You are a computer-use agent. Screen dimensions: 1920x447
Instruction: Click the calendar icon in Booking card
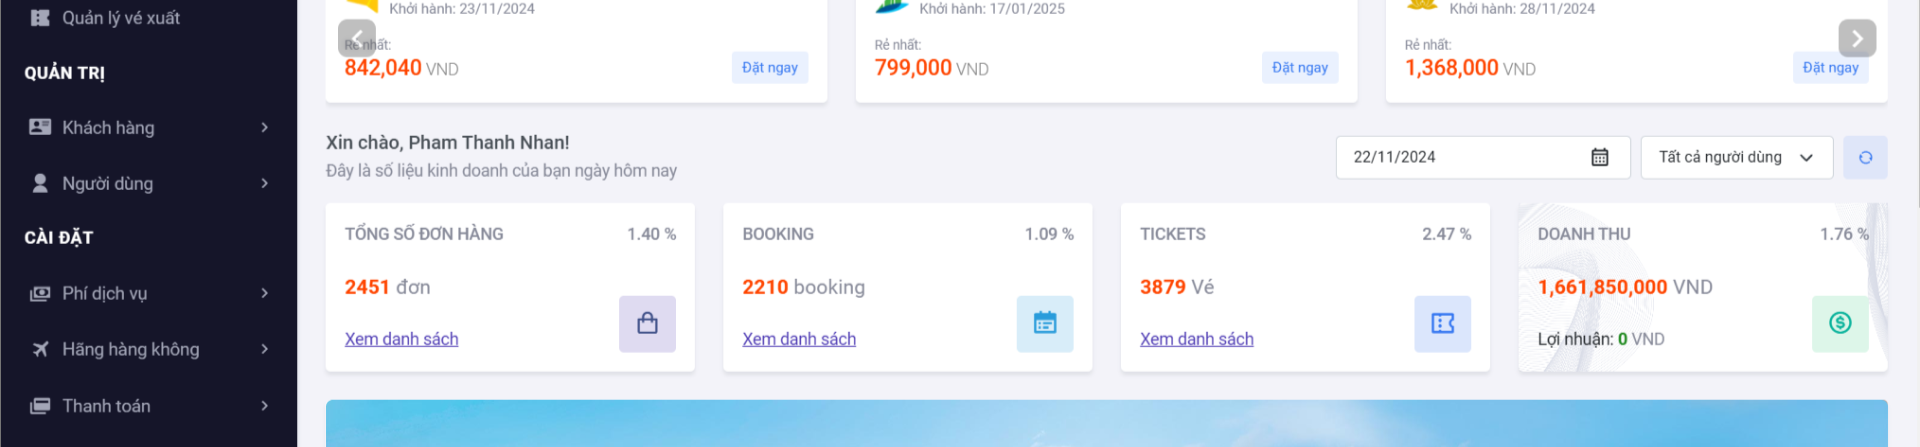[x=1045, y=324]
